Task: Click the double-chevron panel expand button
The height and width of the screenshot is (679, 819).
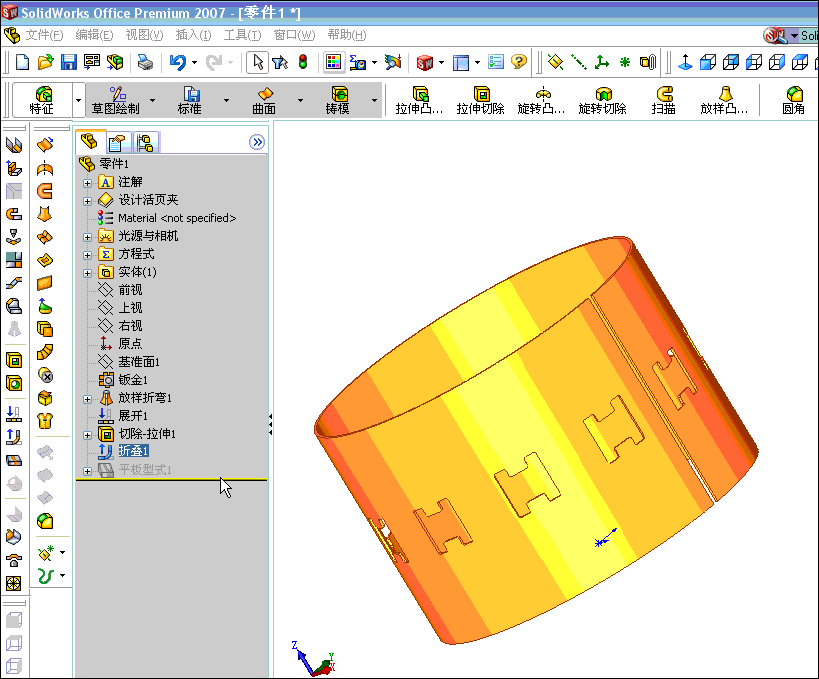Action: [257, 142]
